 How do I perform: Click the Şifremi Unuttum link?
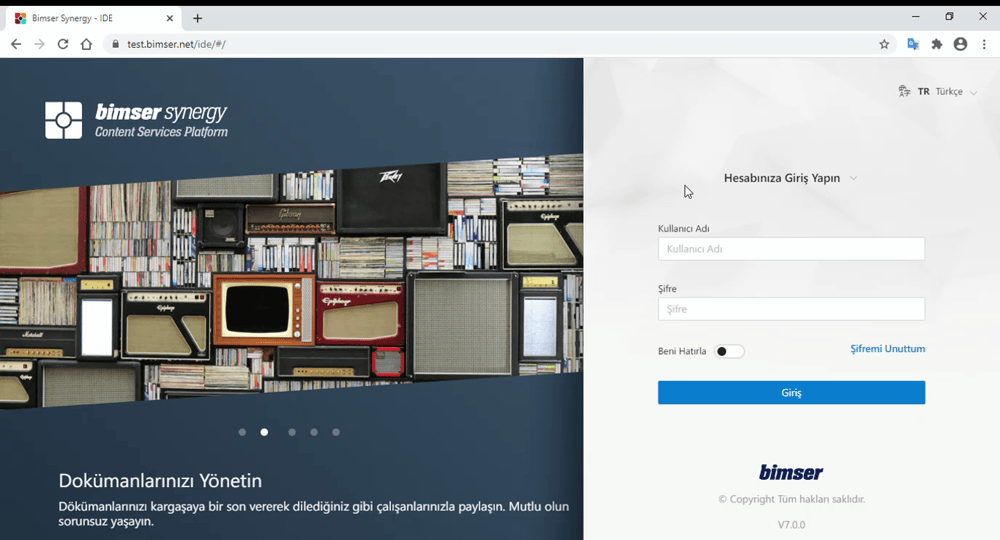click(887, 349)
